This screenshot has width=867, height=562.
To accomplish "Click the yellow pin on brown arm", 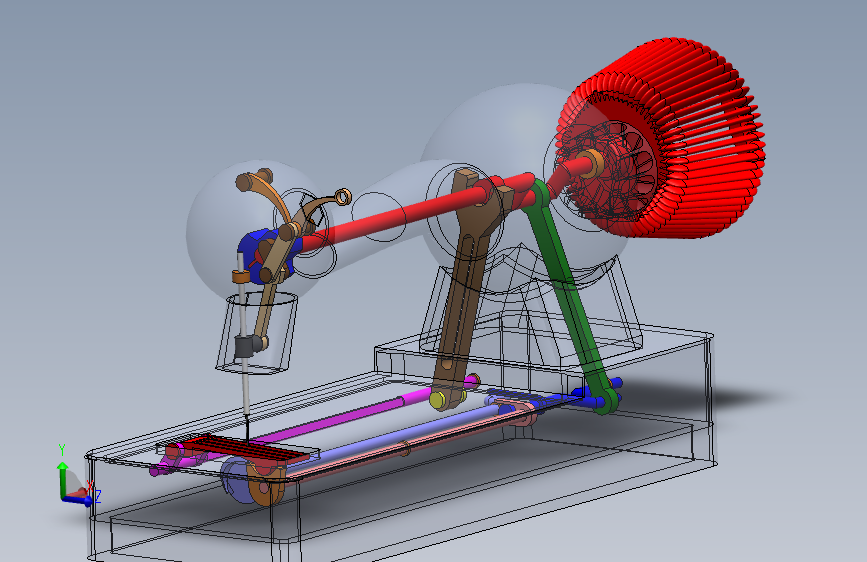I will [x=438, y=400].
